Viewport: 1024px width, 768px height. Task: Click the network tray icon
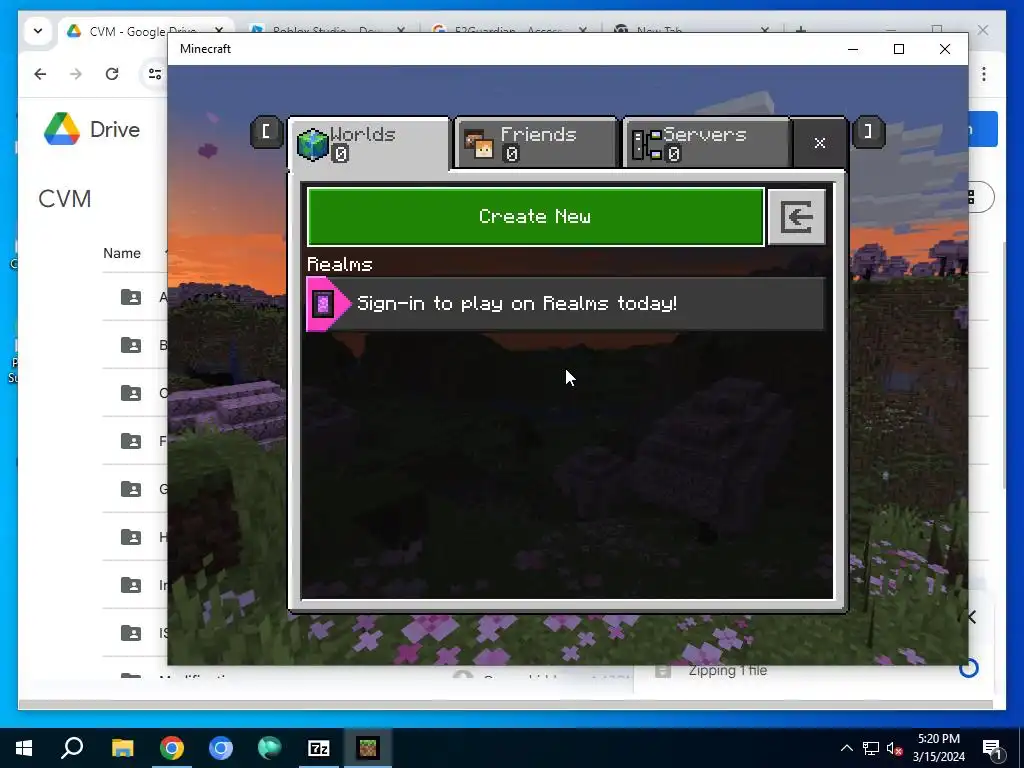[871, 748]
